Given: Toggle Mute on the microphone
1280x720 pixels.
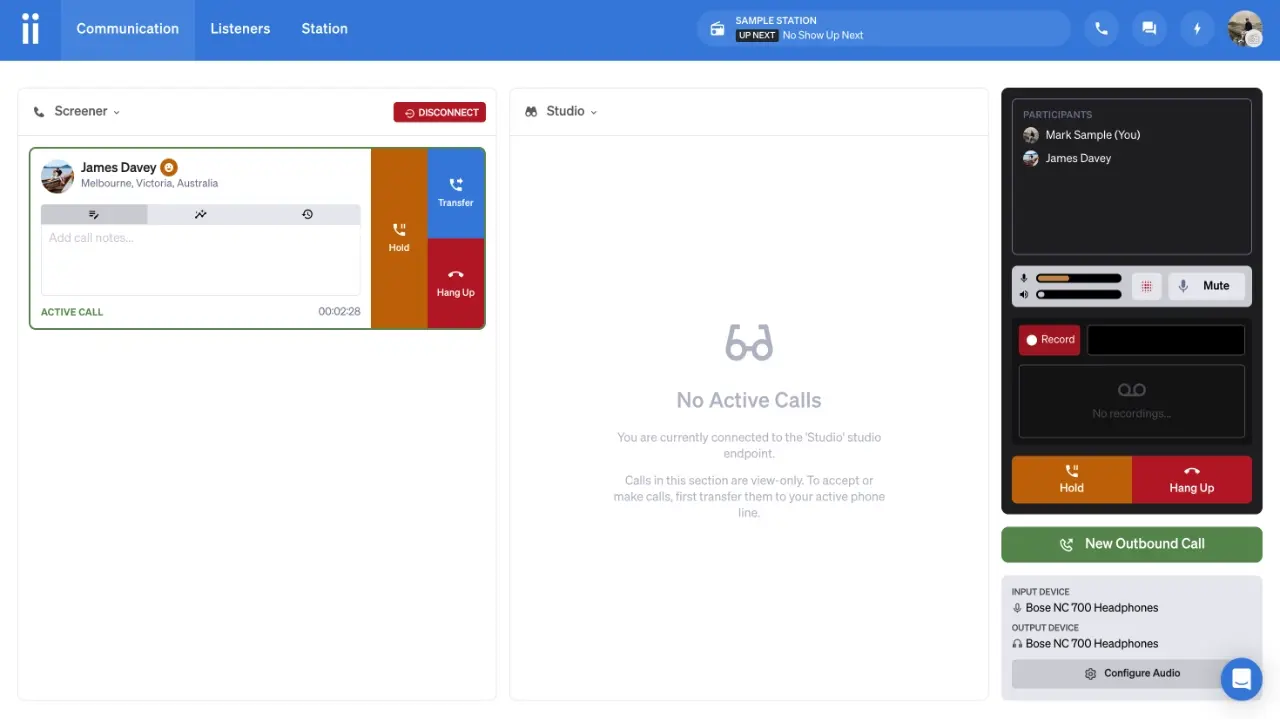Looking at the screenshot, I should [x=1207, y=286].
